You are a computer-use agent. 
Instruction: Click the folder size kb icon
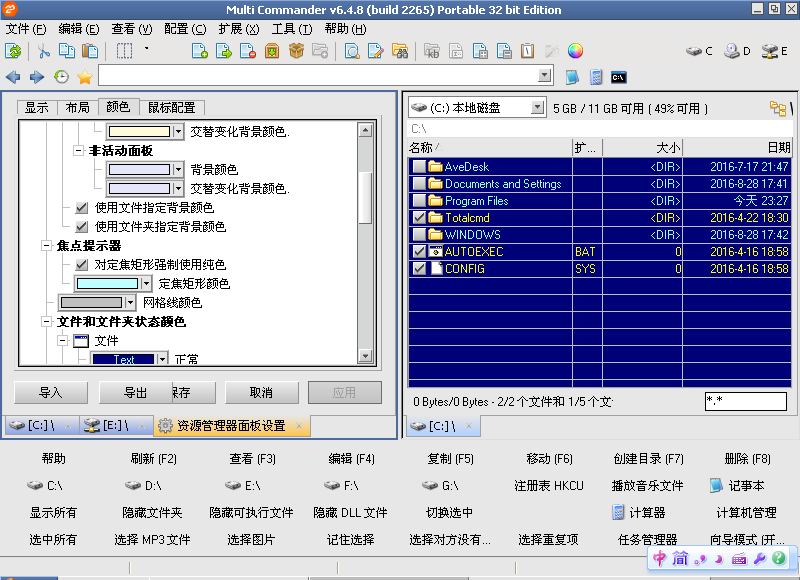point(432,51)
